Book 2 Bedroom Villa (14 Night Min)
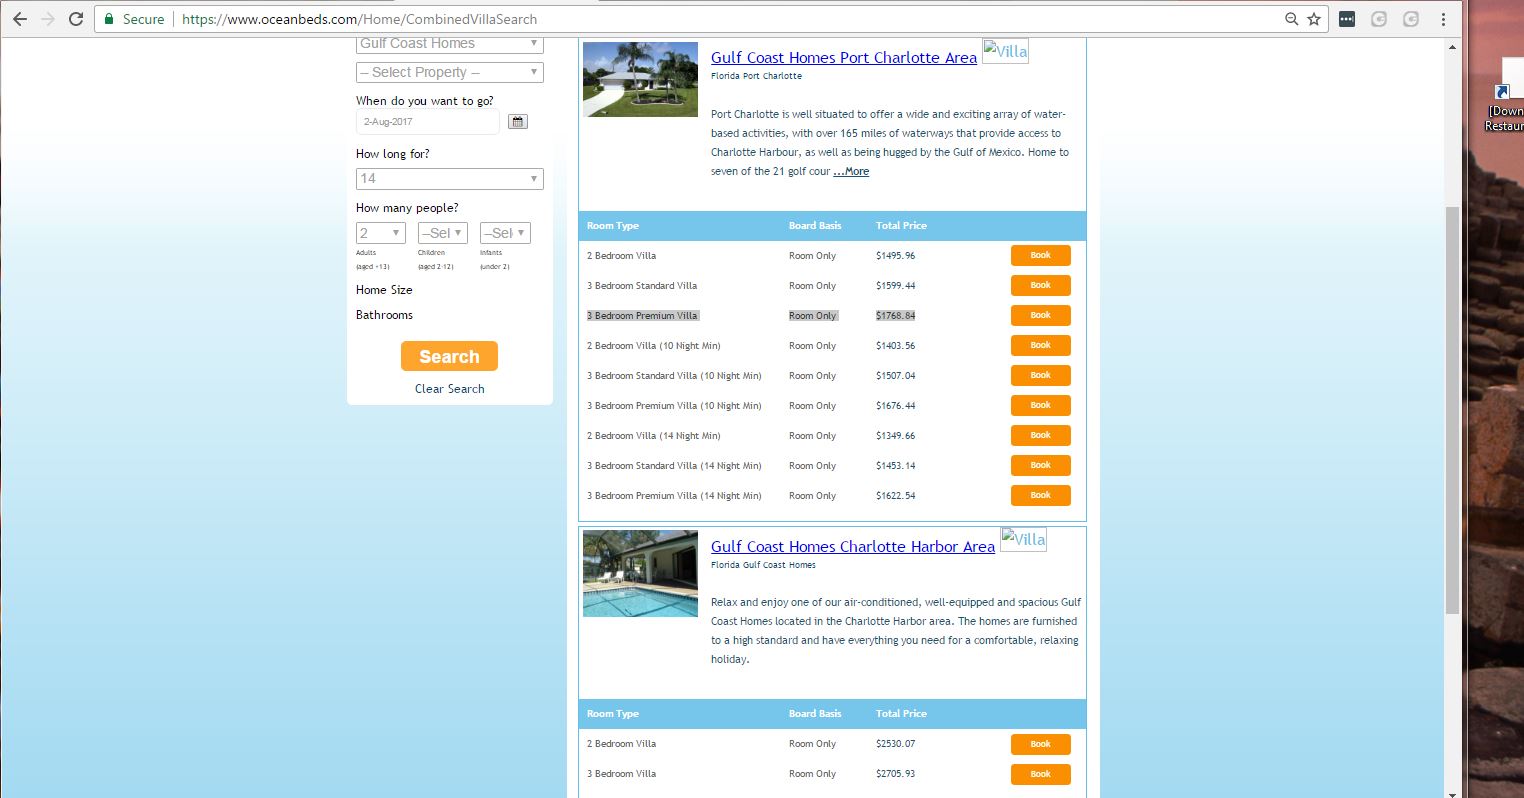 (x=1041, y=436)
